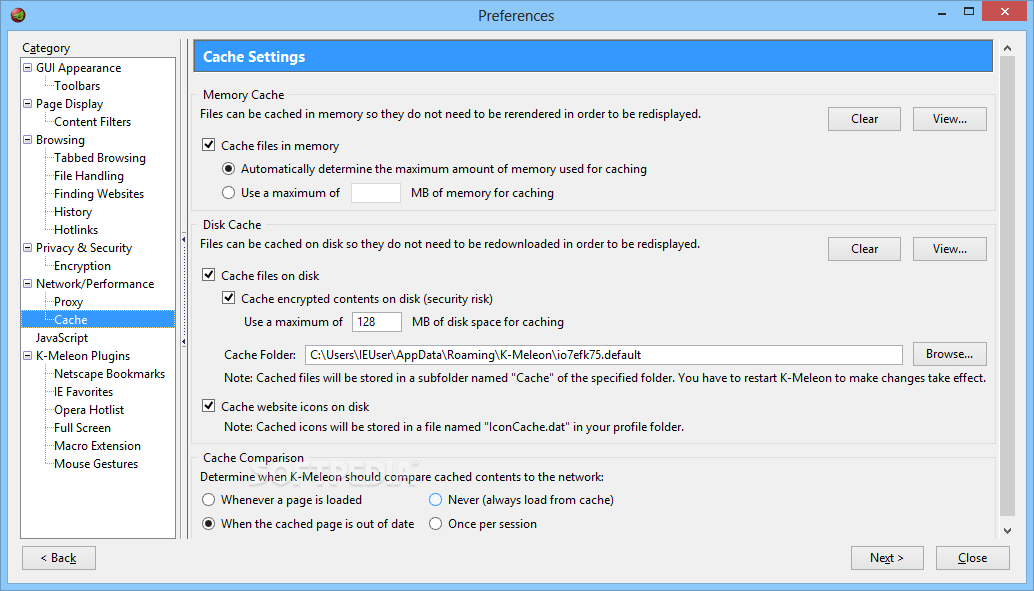The height and width of the screenshot is (591, 1034).
Task: Disable Cache website icons on disk
Action: click(208, 406)
